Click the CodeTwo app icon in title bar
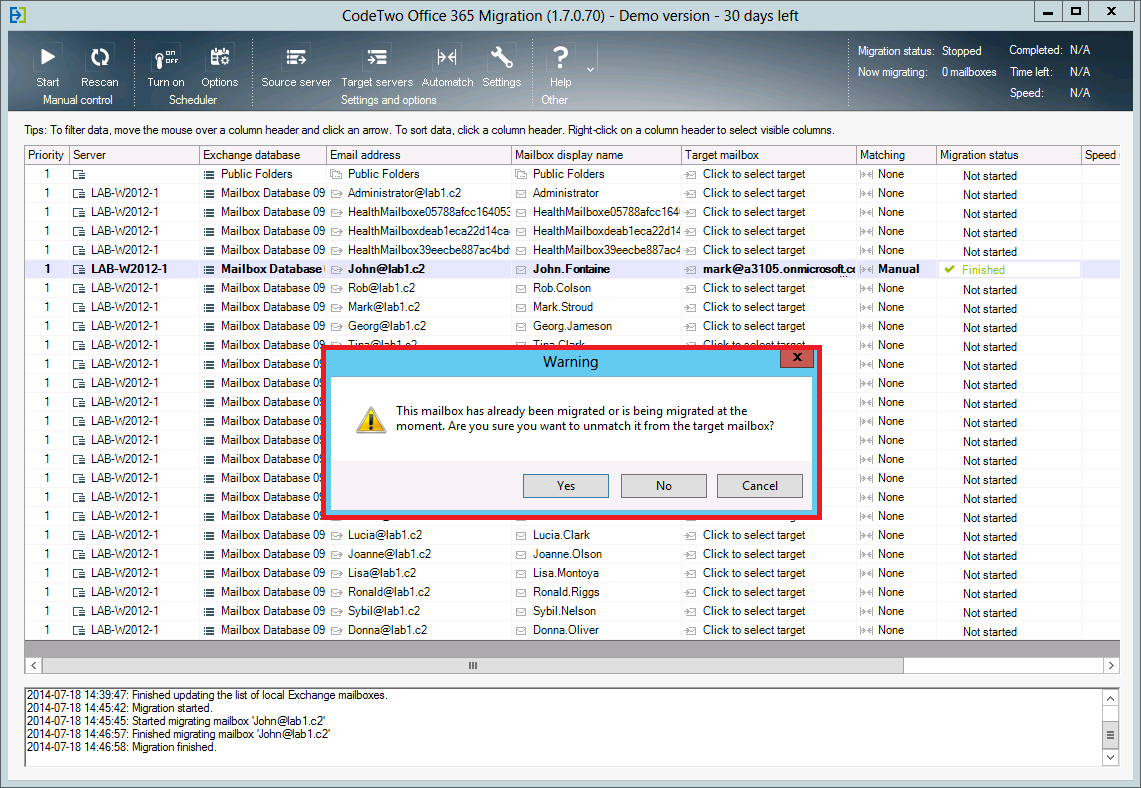Image resolution: width=1141 pixels, height=788 pixels. point(18,15)
